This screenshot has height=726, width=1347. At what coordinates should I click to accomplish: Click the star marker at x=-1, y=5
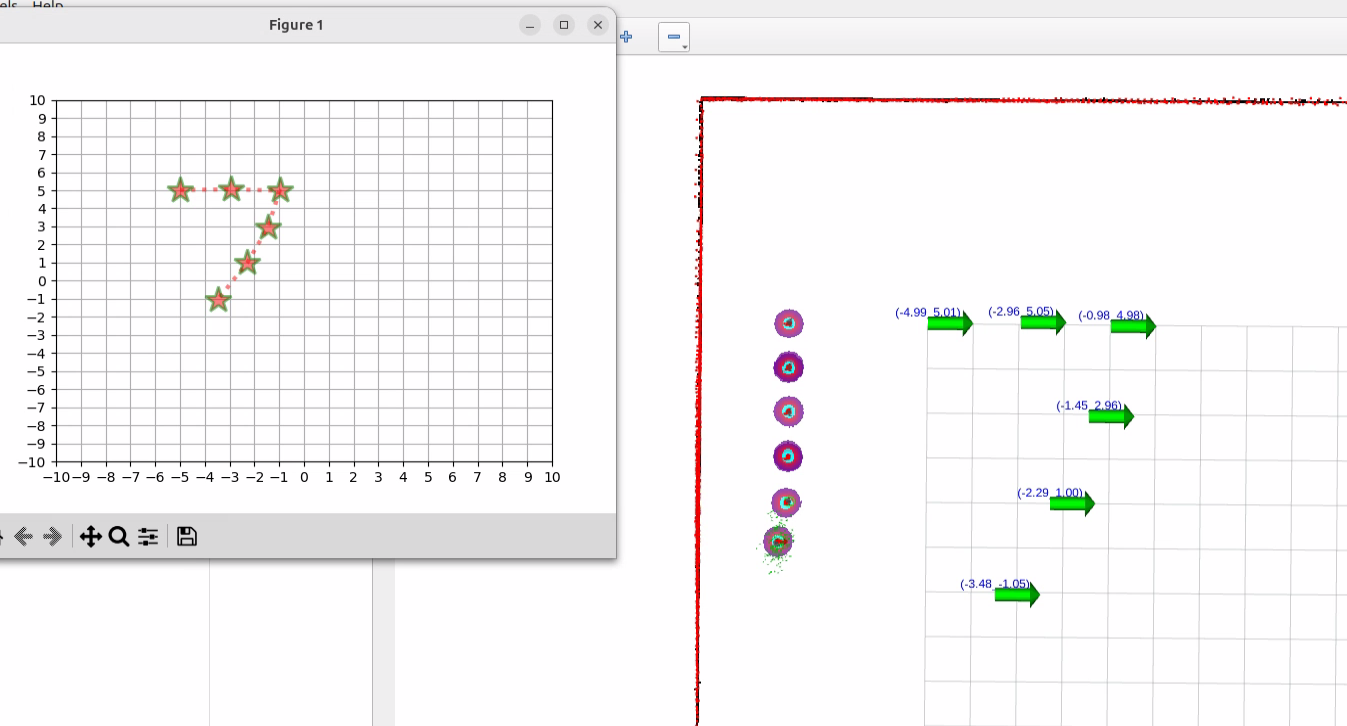coord(280,190)
